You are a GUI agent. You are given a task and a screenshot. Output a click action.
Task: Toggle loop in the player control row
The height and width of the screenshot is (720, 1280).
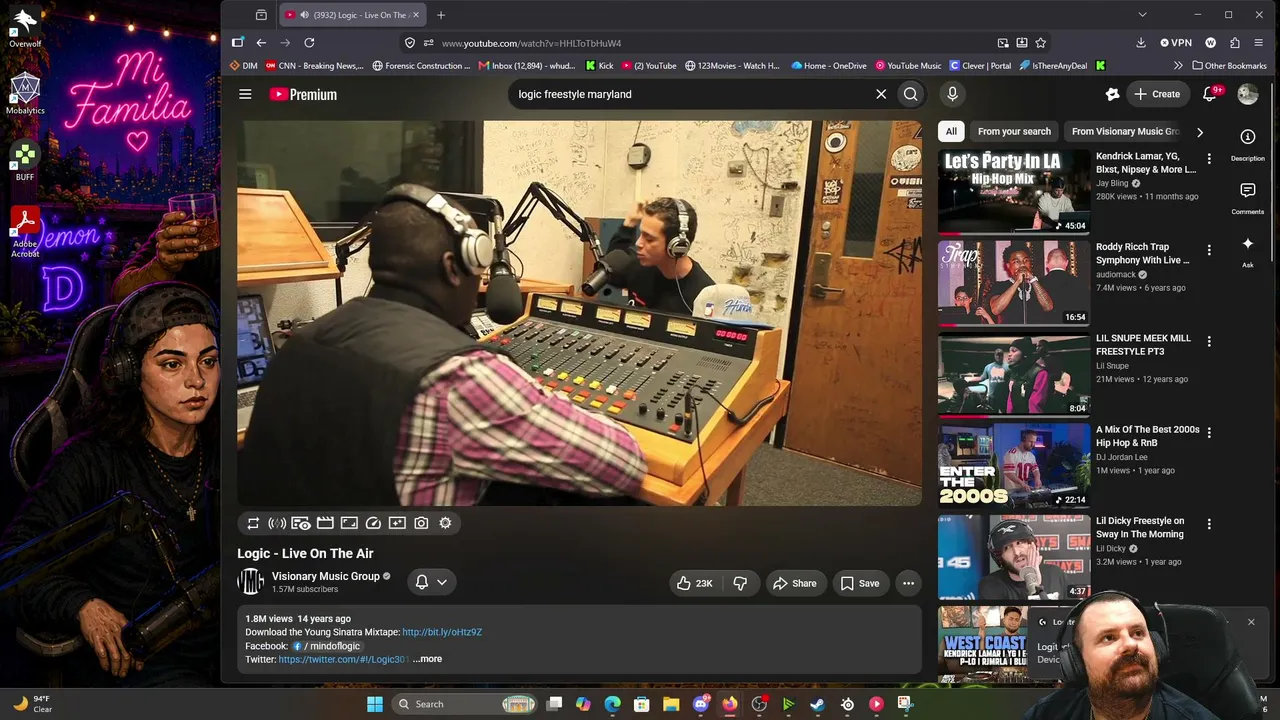tap(253, 523)
